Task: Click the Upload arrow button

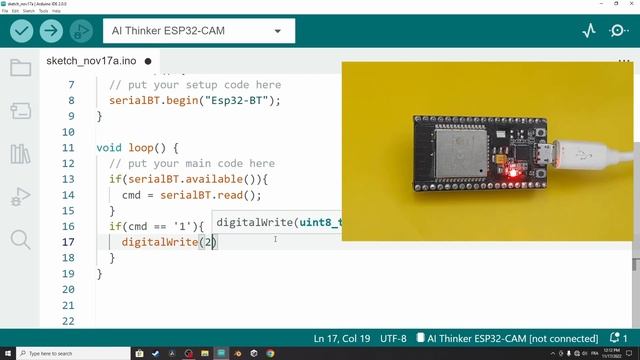Action: coord(51,31)
